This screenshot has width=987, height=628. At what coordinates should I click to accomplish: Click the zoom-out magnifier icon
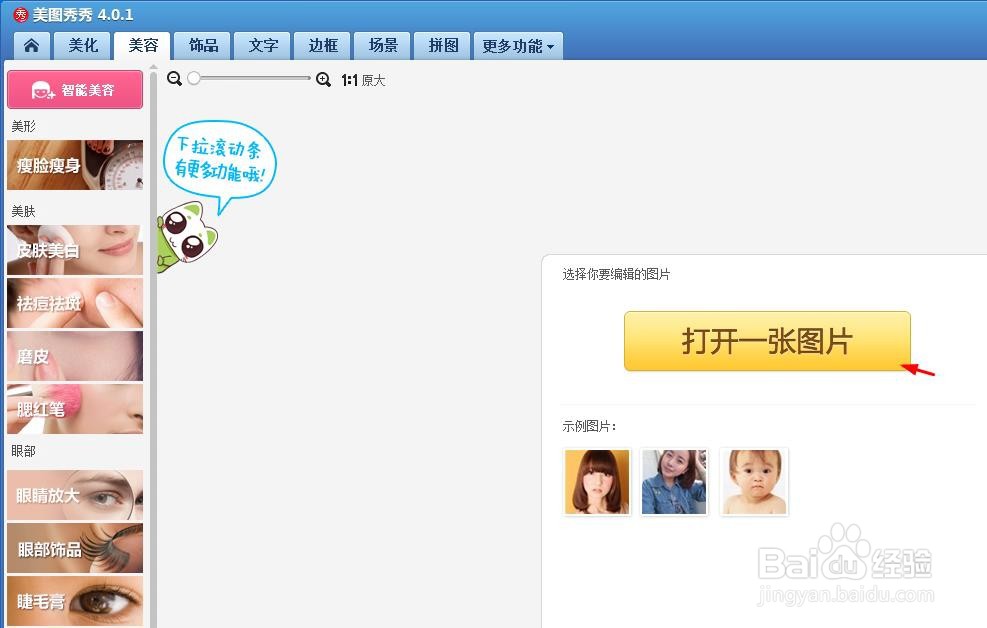tap(175, 79)
